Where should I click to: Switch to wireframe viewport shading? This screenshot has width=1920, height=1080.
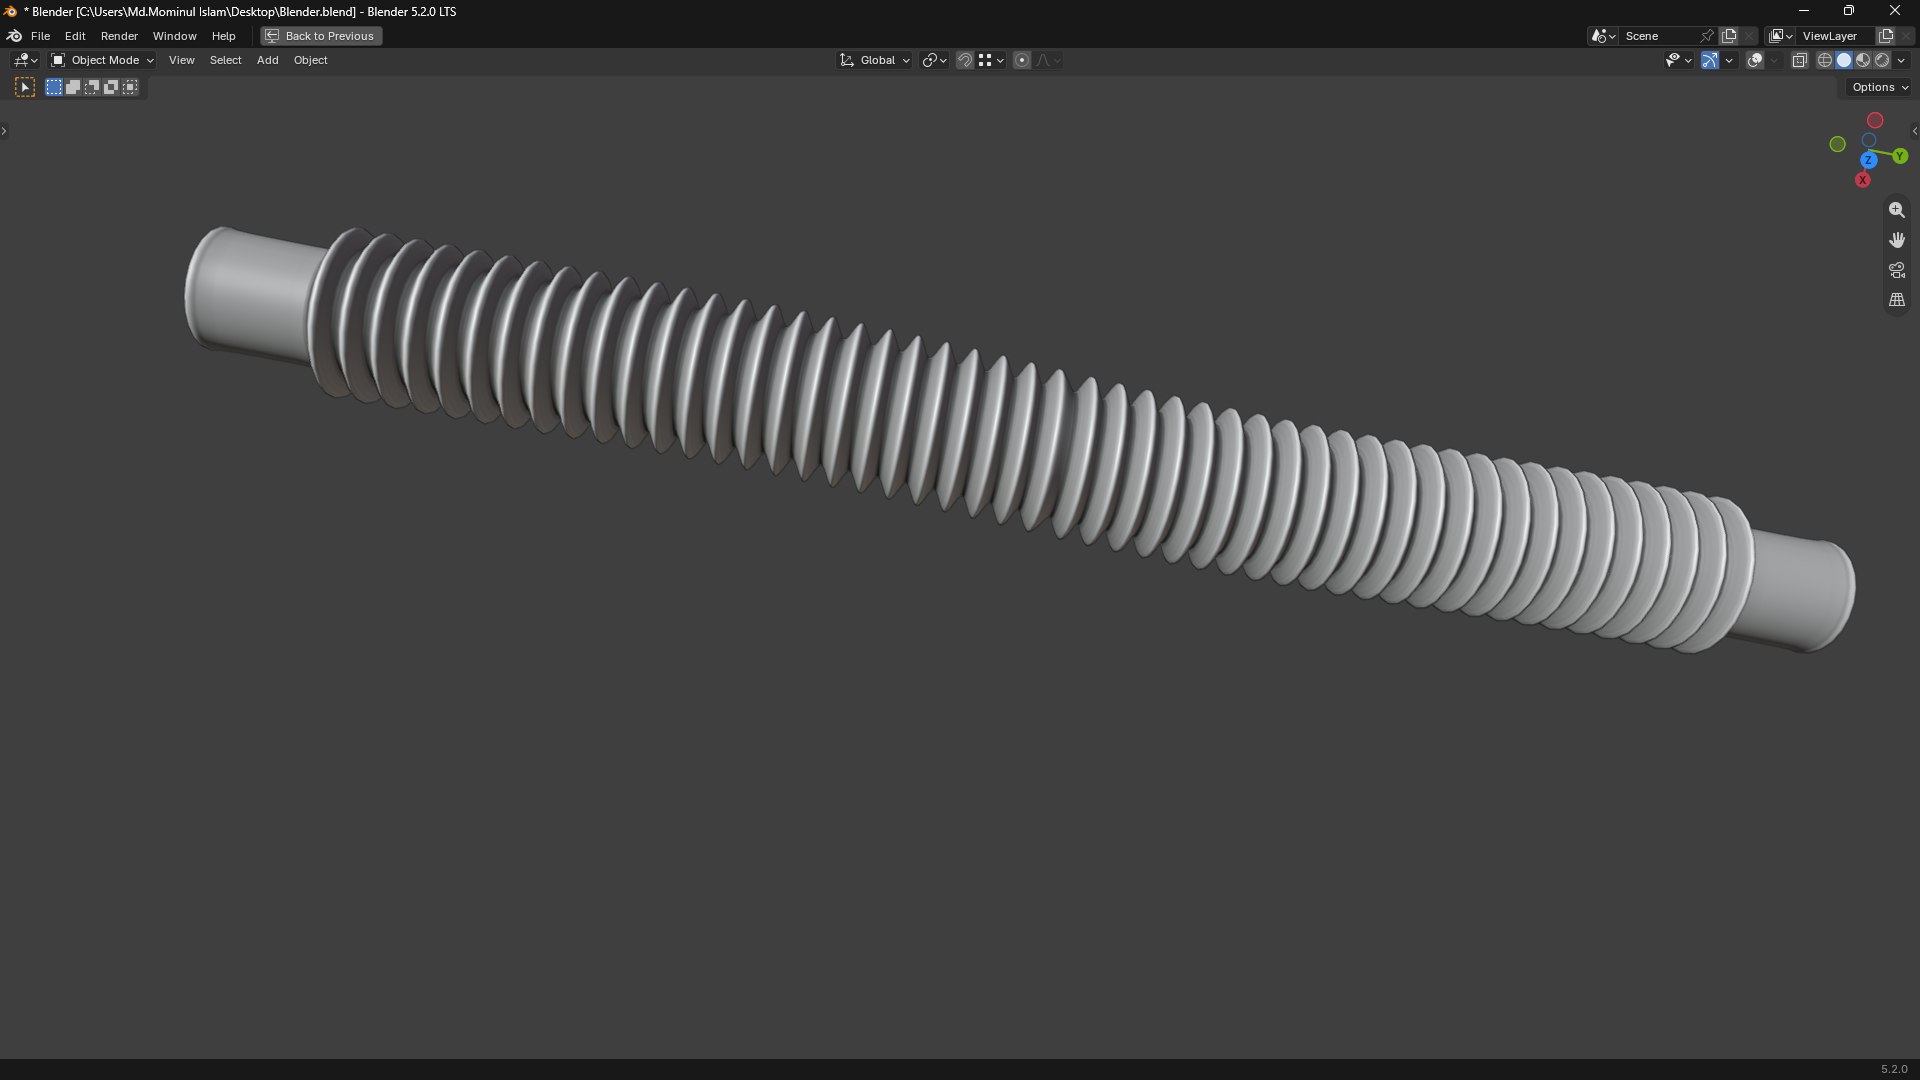1825,60
